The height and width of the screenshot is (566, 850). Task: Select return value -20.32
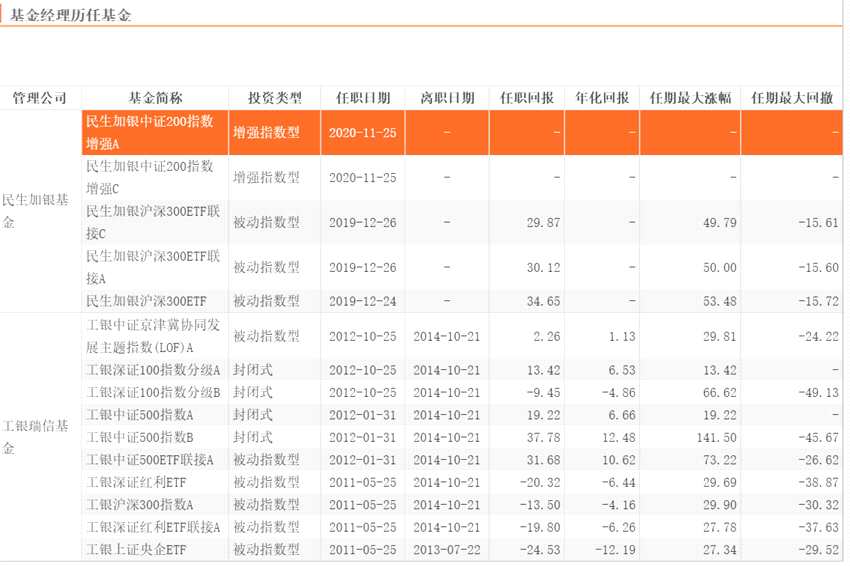click(540, 483)
